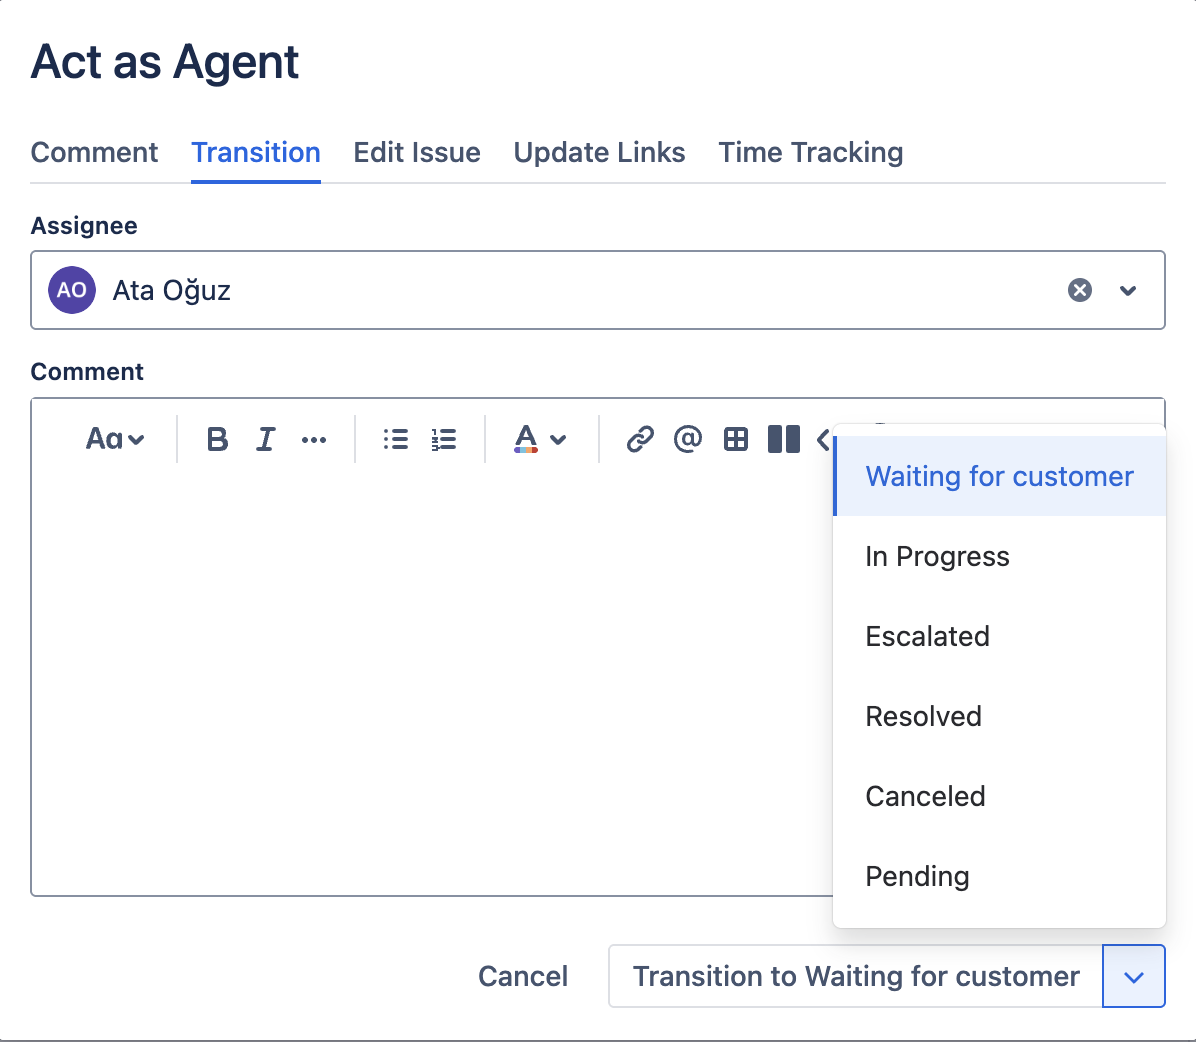The width and height of the screenshot is (1196, 1042).
Task: Click the AO avatar in assignee field
Action: [72, 290]
